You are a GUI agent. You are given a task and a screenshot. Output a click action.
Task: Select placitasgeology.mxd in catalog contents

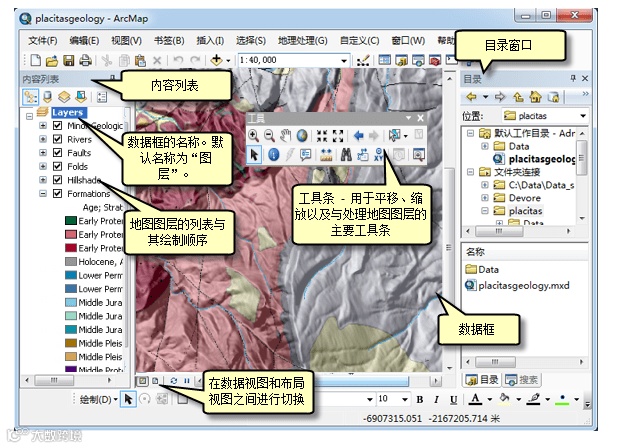click(518, 285)
